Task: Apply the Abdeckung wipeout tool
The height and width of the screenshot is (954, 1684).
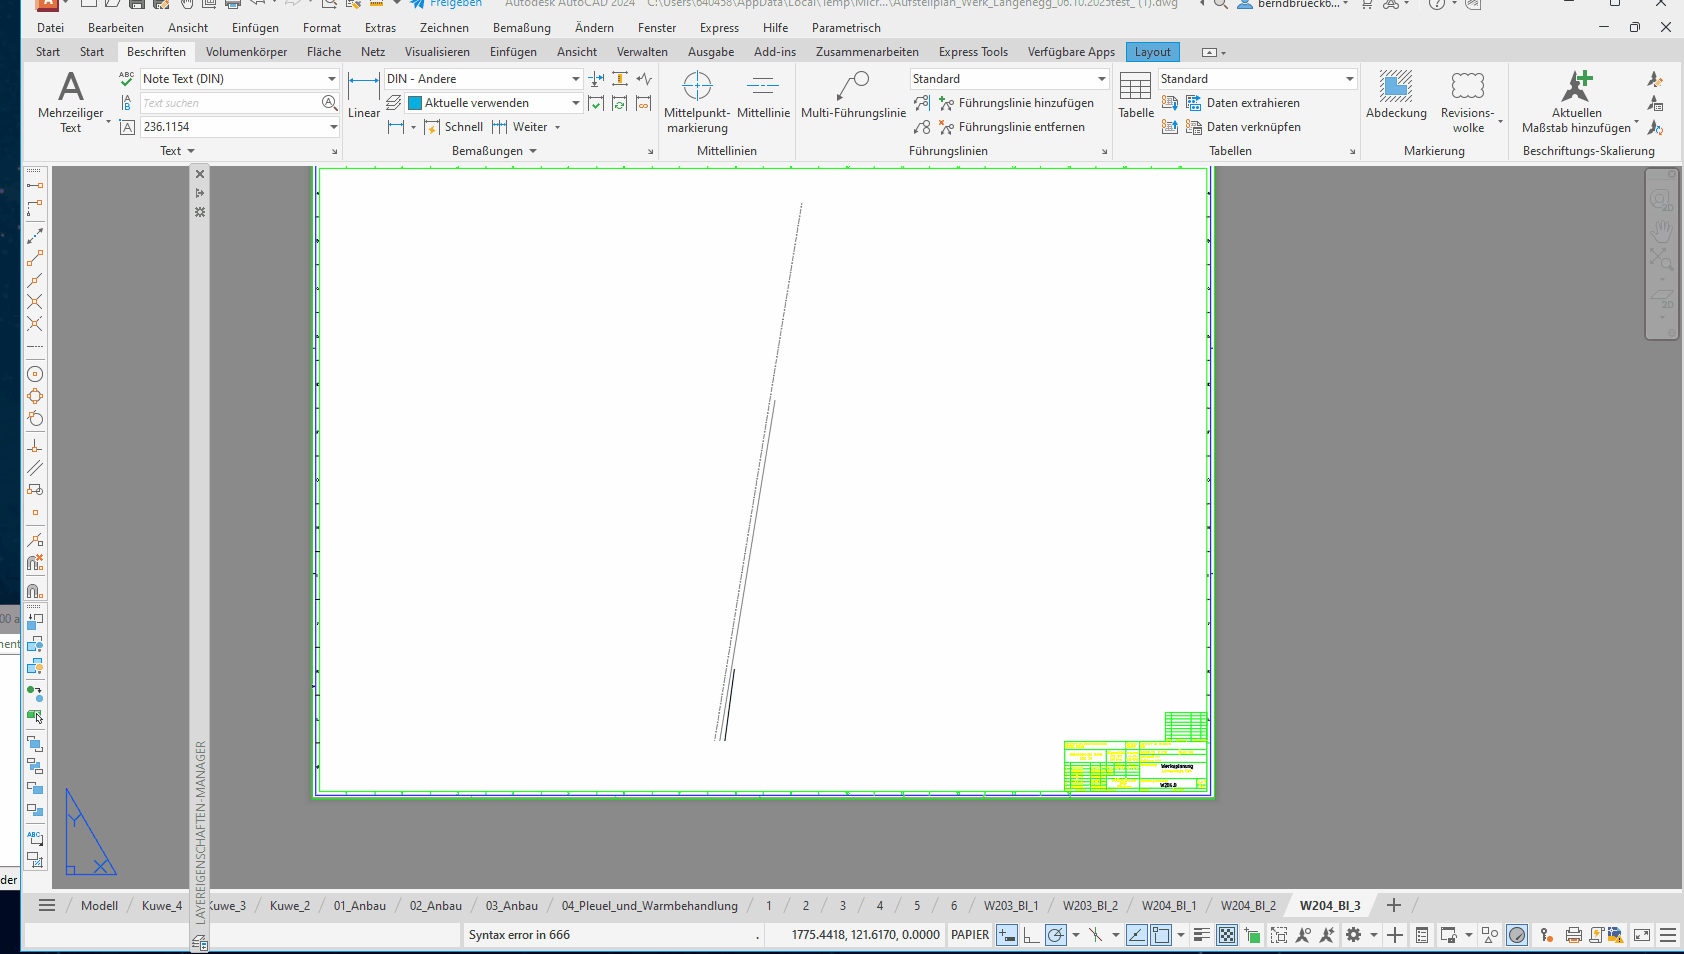Action: pos(1396,95)
